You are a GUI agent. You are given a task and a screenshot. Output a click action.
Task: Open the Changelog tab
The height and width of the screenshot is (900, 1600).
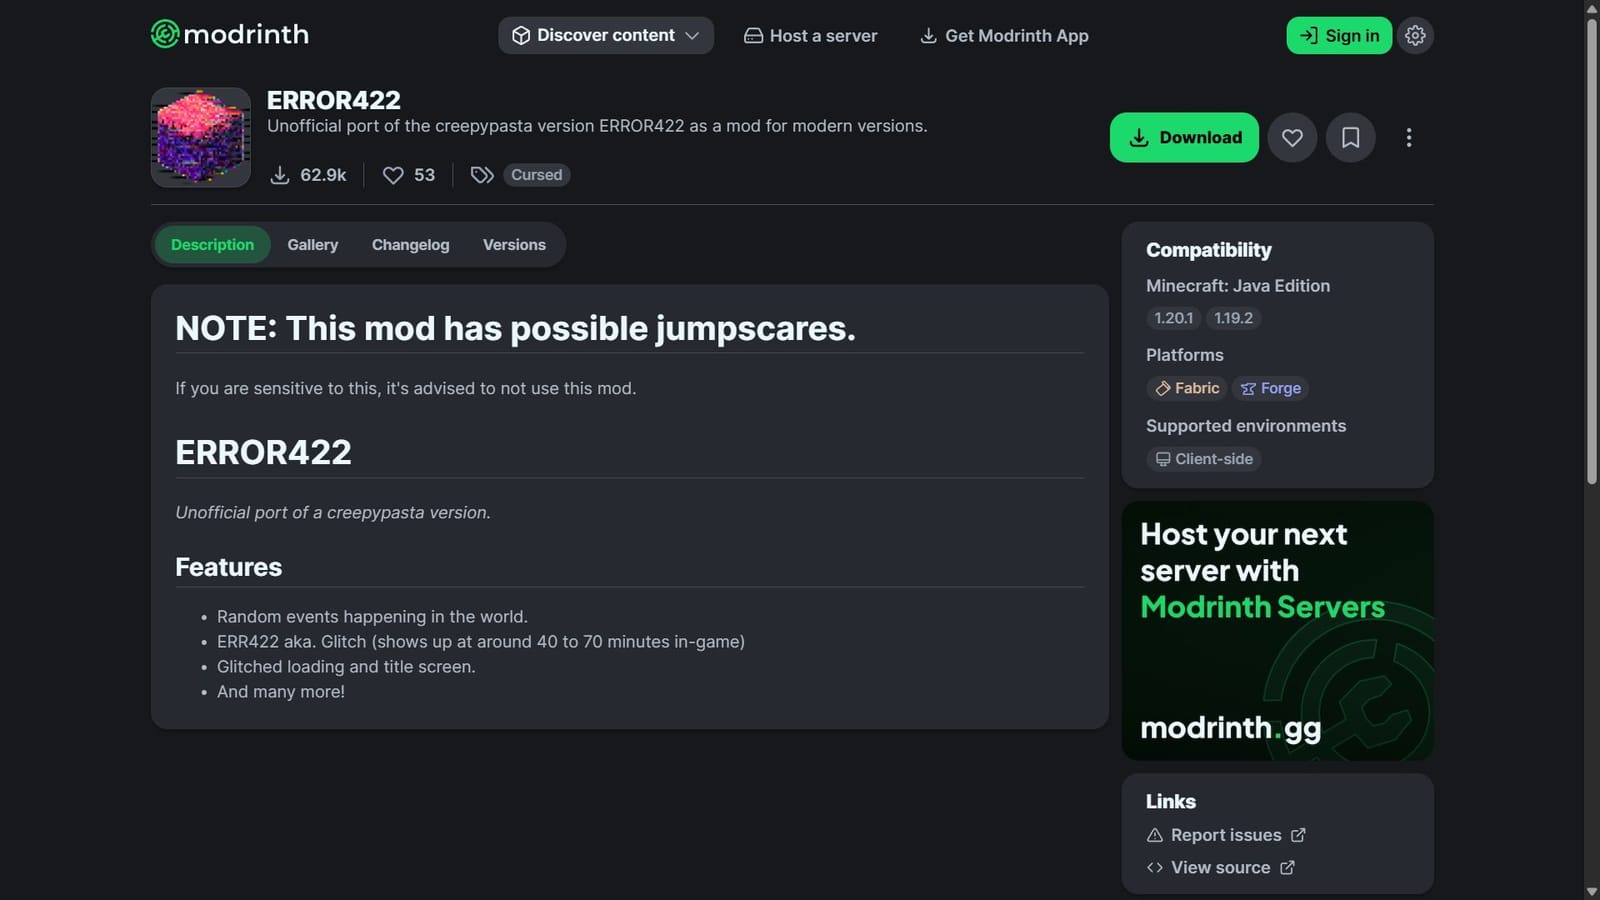[410, 244]
